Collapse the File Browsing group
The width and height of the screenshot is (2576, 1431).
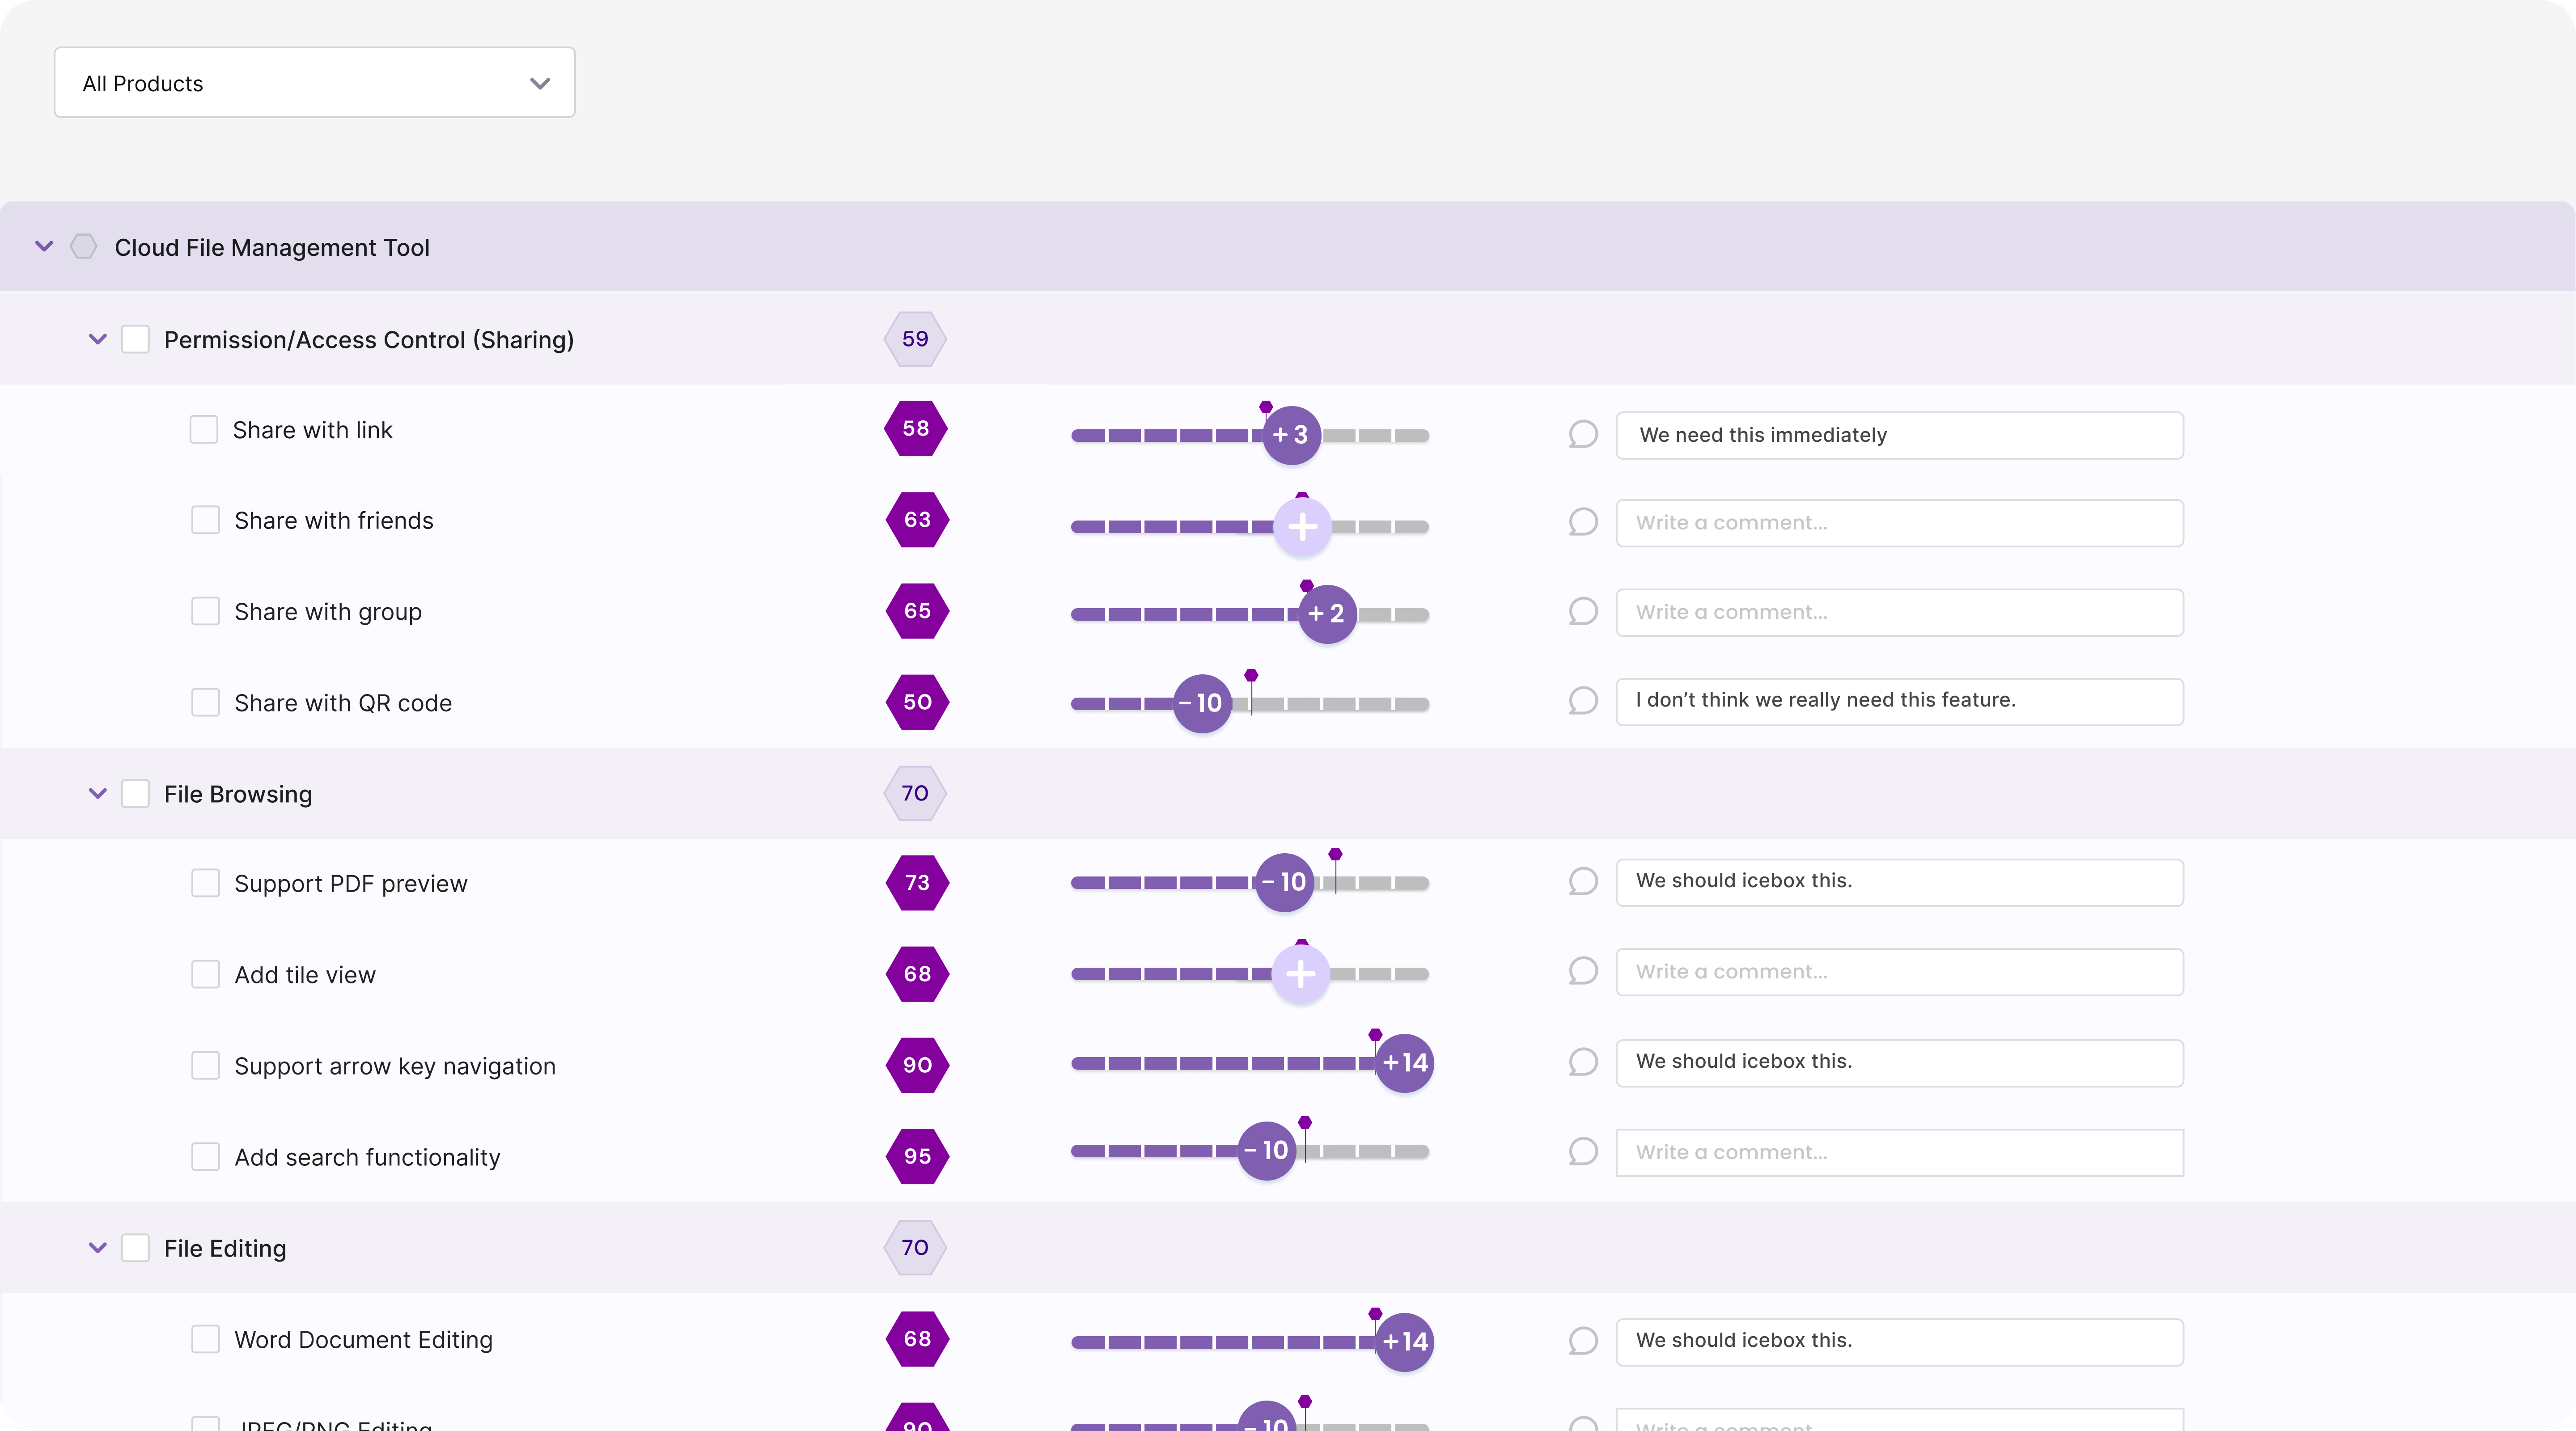point(97,794)
